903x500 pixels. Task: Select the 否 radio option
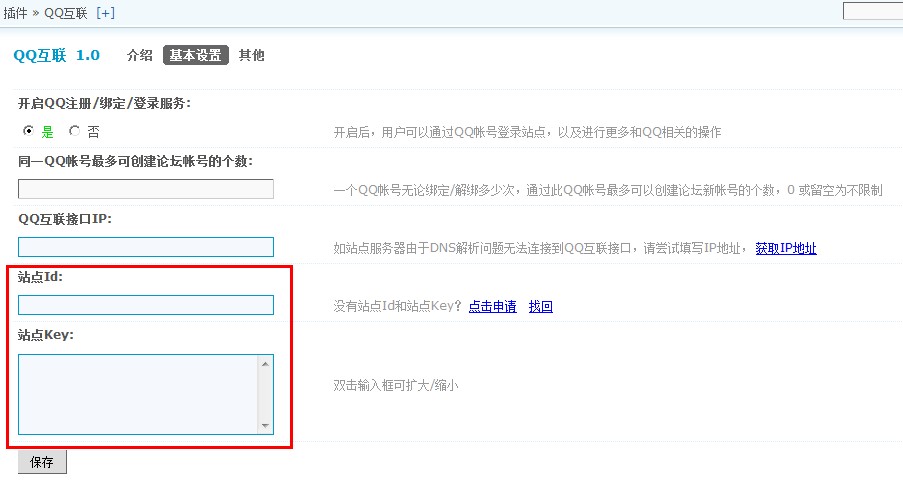(x=74, y=131)
